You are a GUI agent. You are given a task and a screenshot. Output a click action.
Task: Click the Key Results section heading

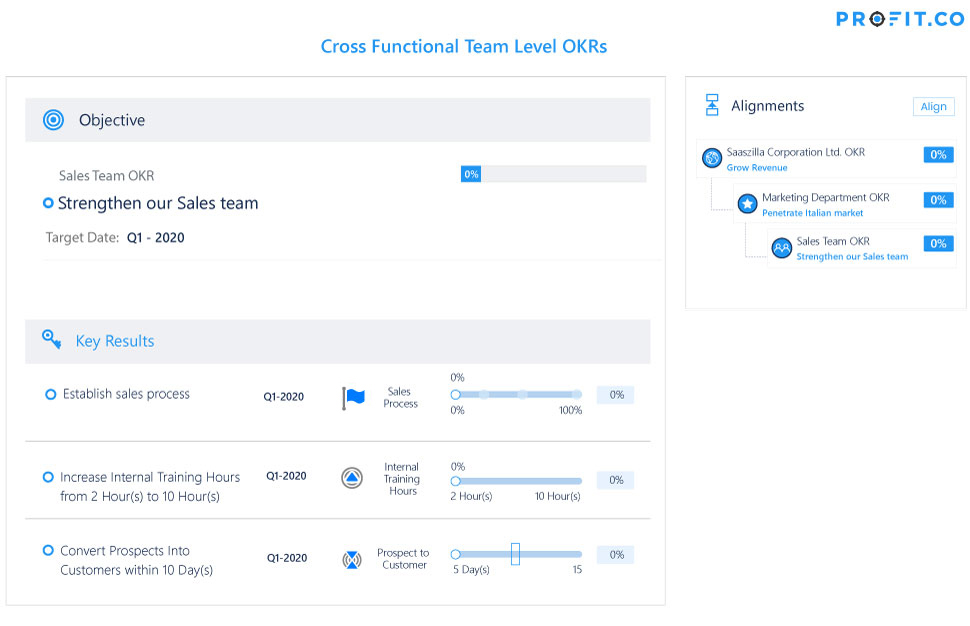click(x=114, y=341)
